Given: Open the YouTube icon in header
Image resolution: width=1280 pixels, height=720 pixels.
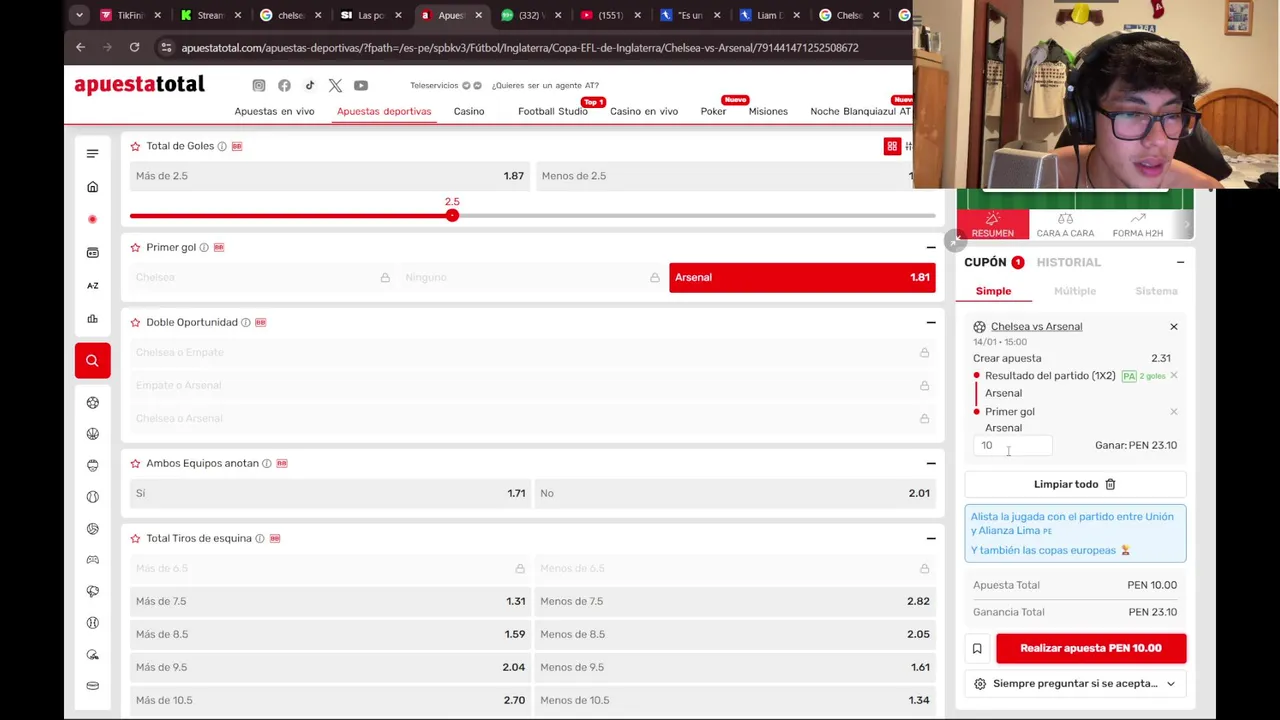Looking at the screenshot, I should click(361, 86).
